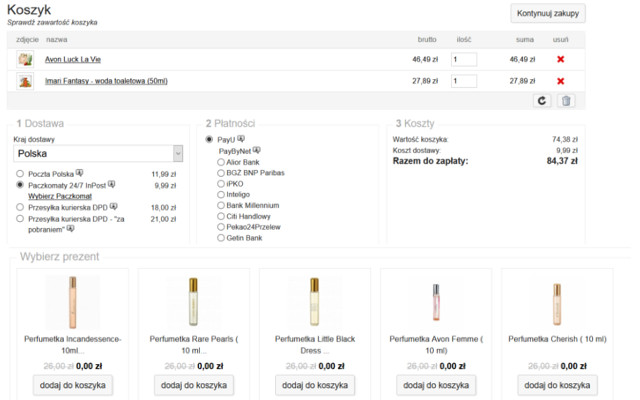Click the Razem do zapłaty total 84,37 zł

(562, 161)
